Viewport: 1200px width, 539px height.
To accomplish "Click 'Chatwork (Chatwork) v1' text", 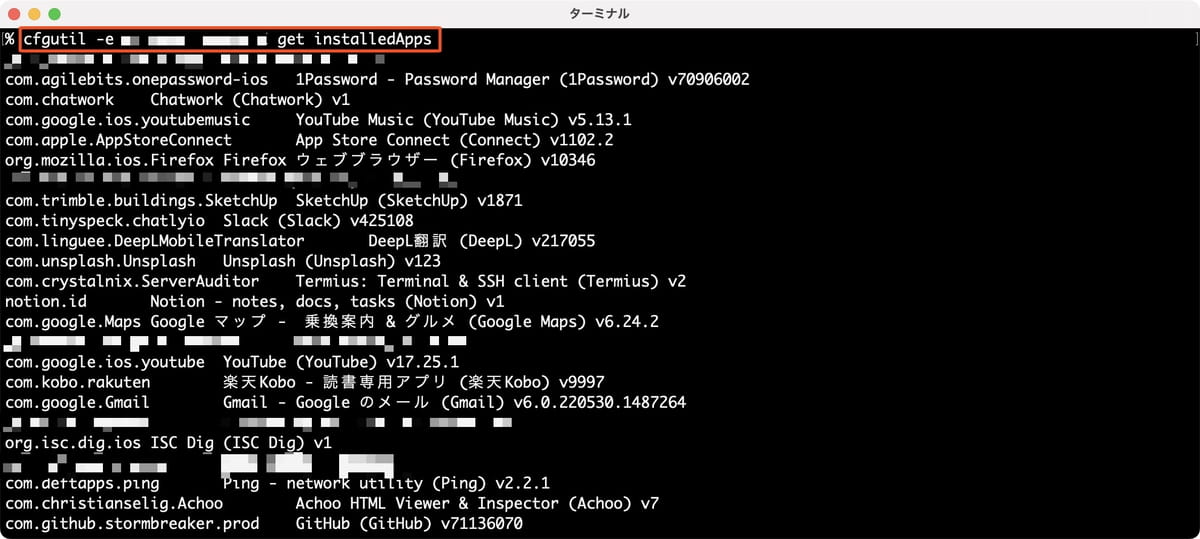I will tap(250, 100).
